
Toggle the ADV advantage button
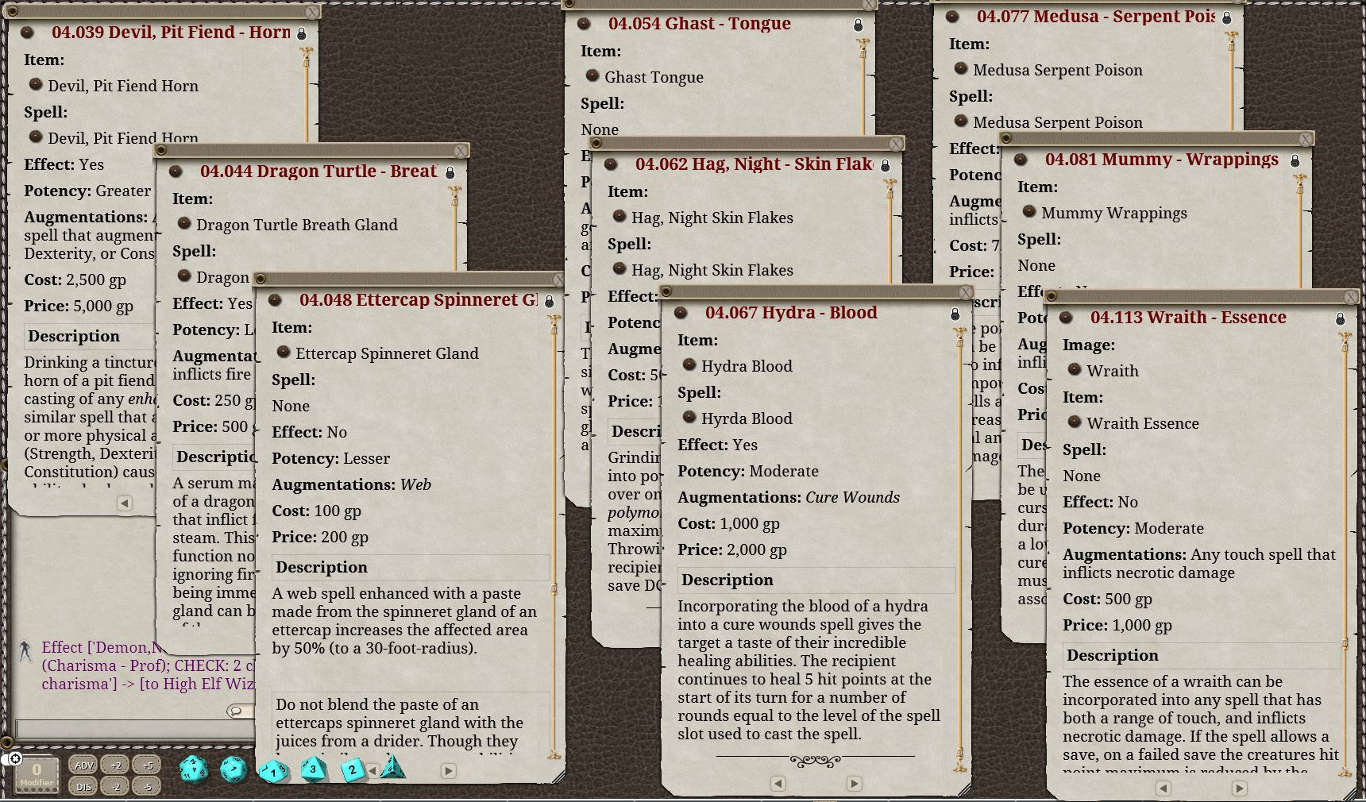point(84,765)
